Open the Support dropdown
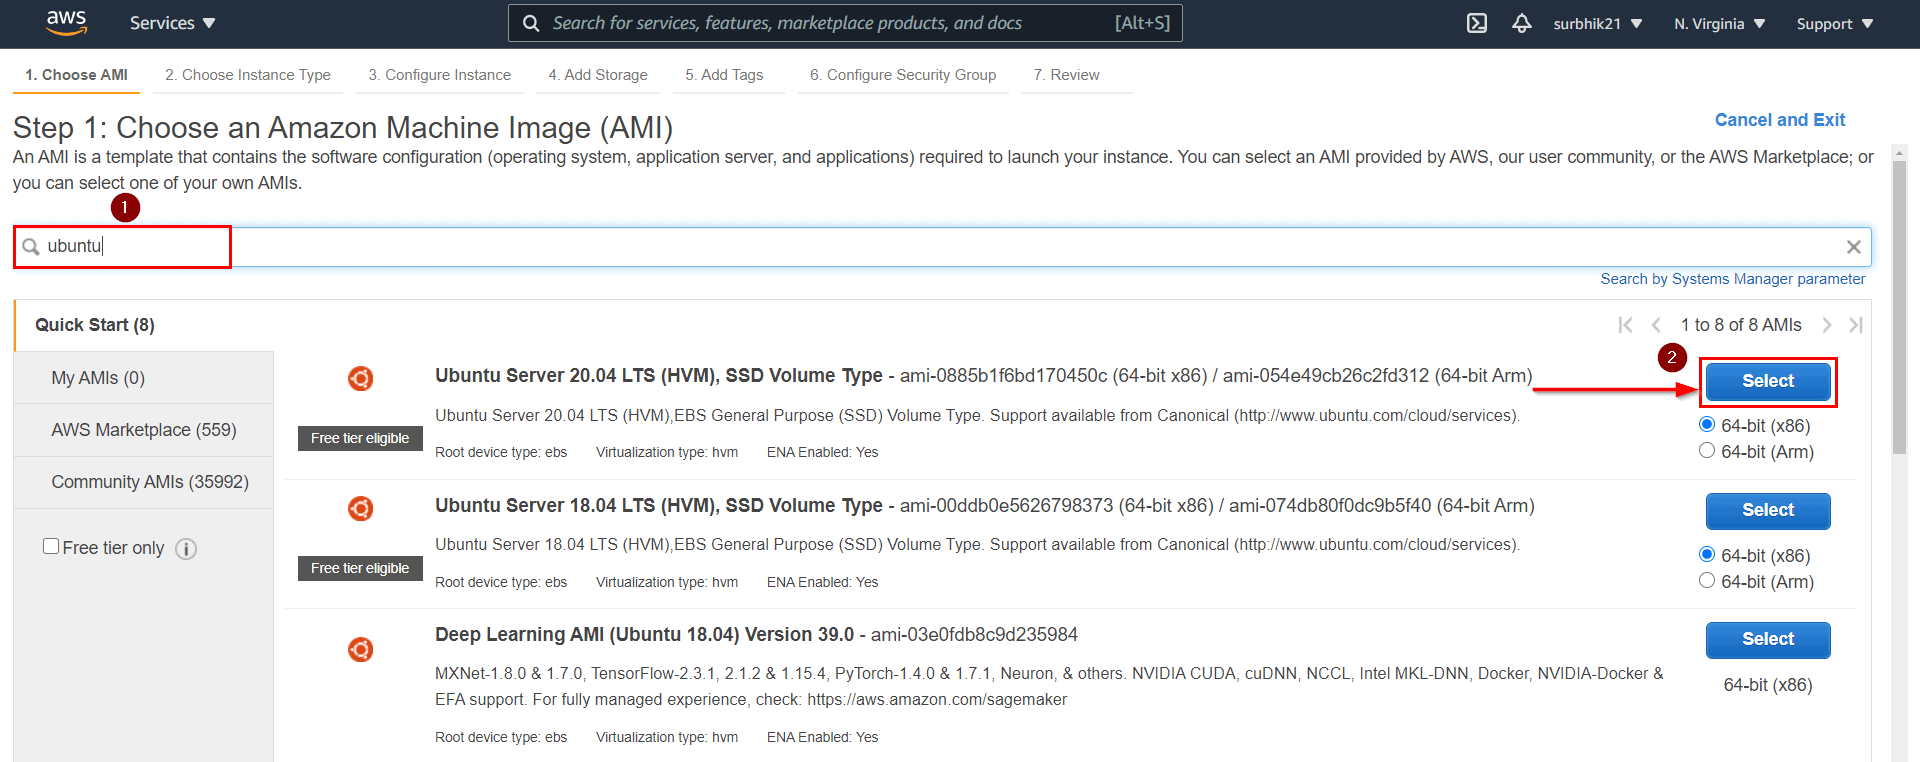1920x762 pixels. (x=1835, y=24)
